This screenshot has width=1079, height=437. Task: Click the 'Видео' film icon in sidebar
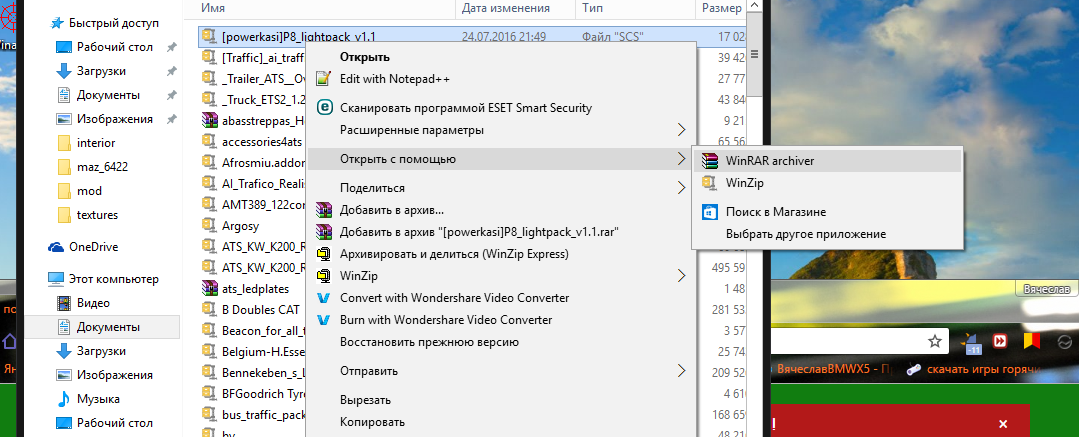(64, 303)
